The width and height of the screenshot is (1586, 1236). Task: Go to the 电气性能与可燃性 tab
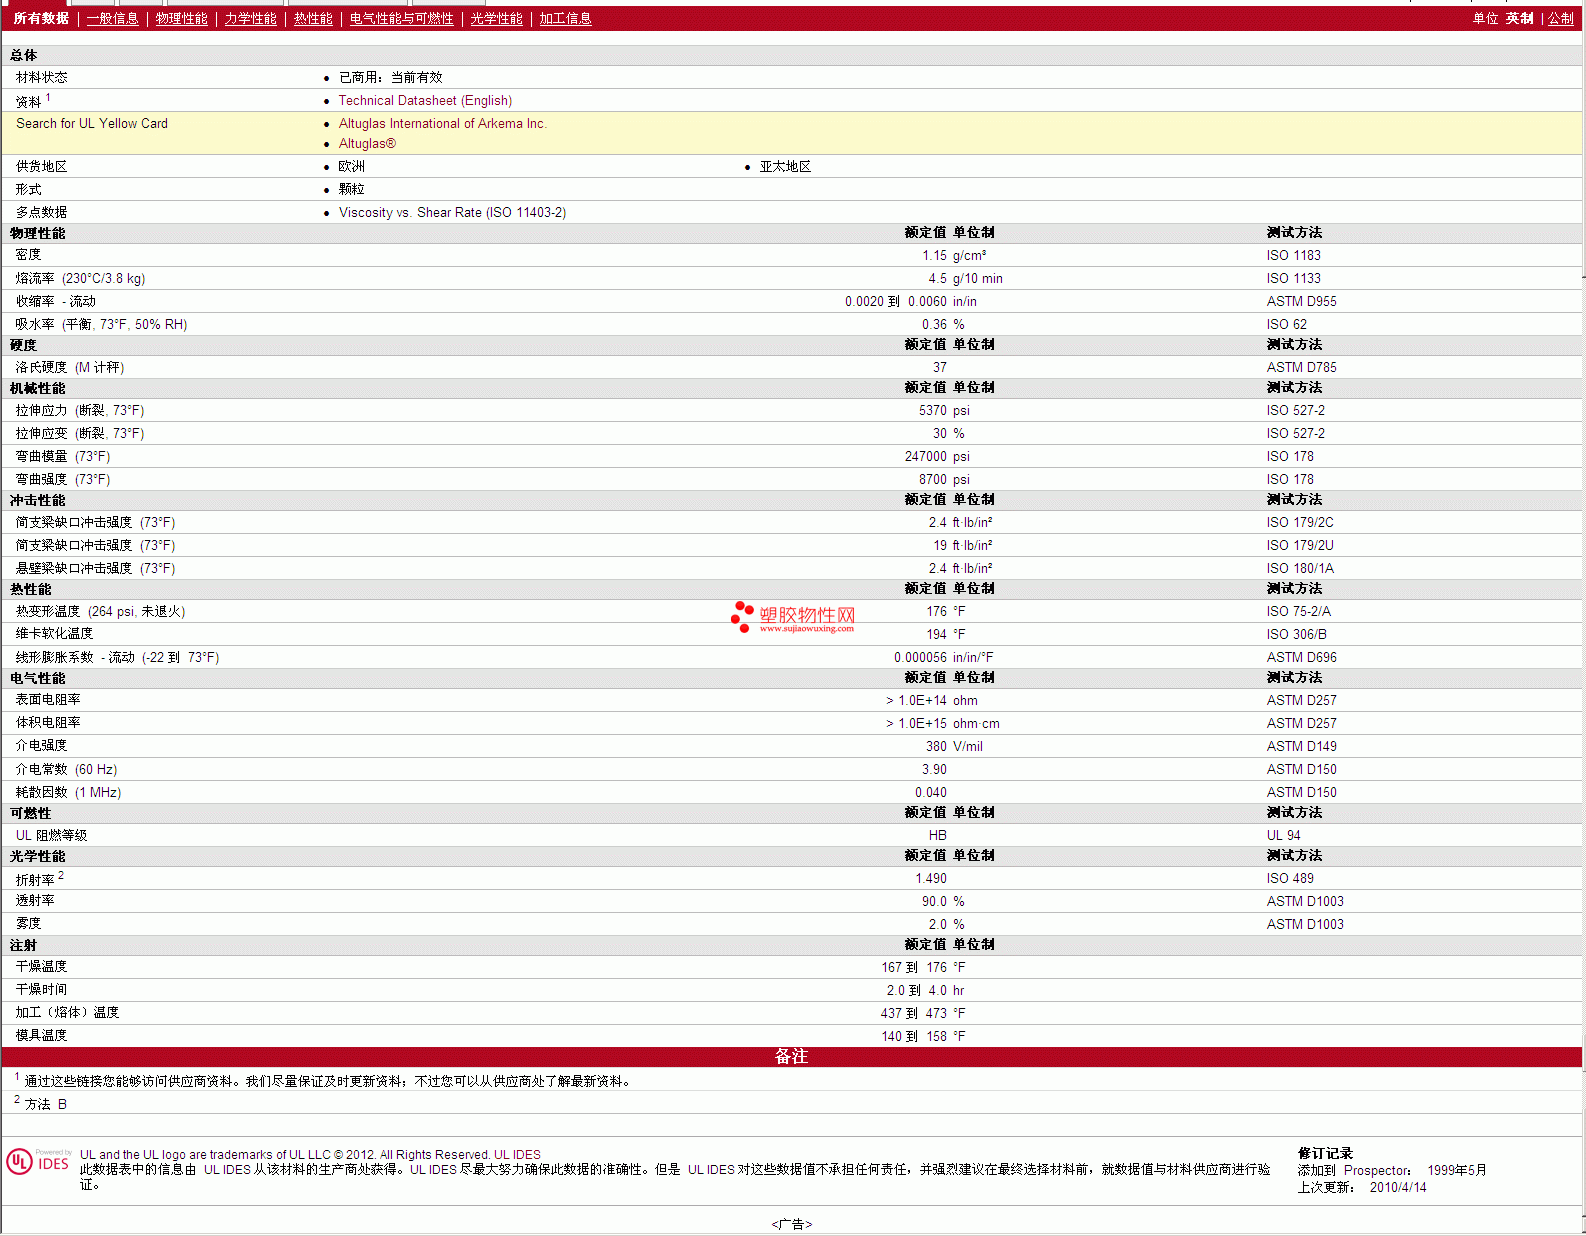[x=401, y=18]
